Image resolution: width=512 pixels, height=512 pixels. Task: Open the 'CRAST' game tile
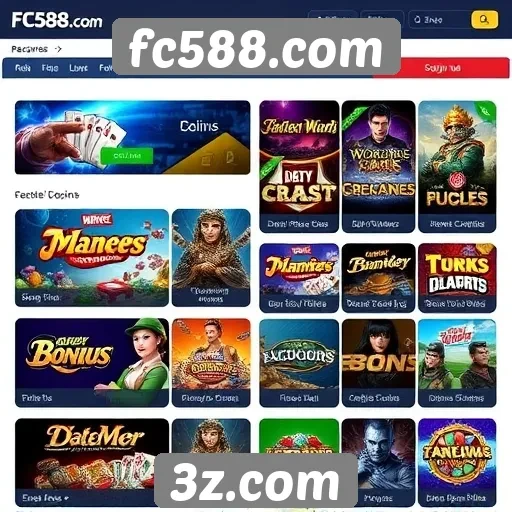coord(299,167)
